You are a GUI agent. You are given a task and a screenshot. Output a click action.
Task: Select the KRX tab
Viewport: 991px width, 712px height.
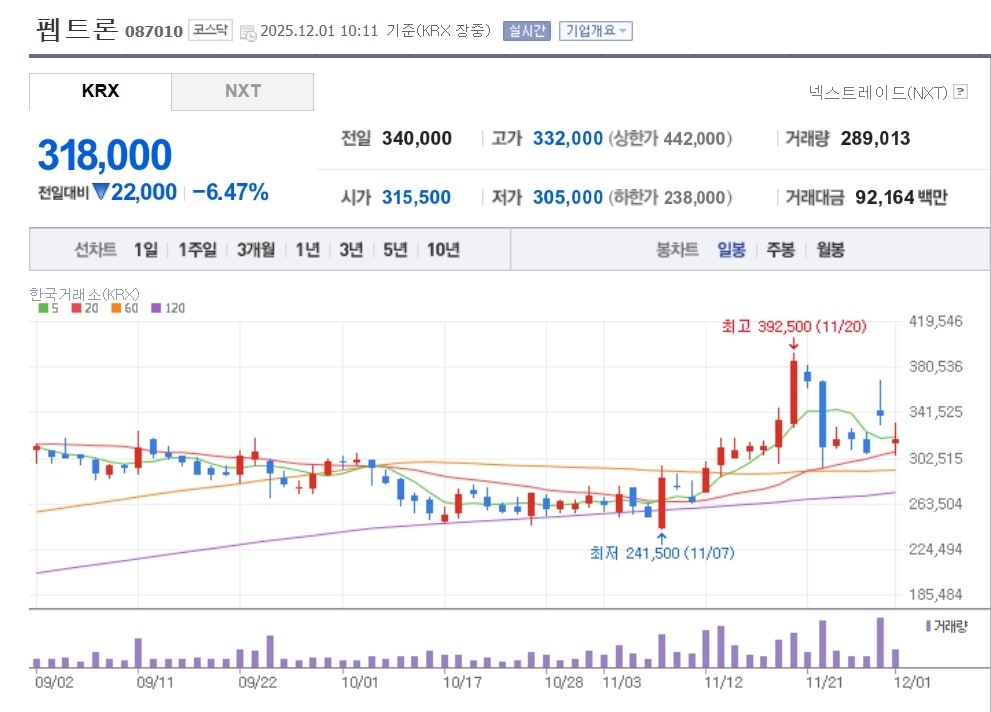pos(100,91)
